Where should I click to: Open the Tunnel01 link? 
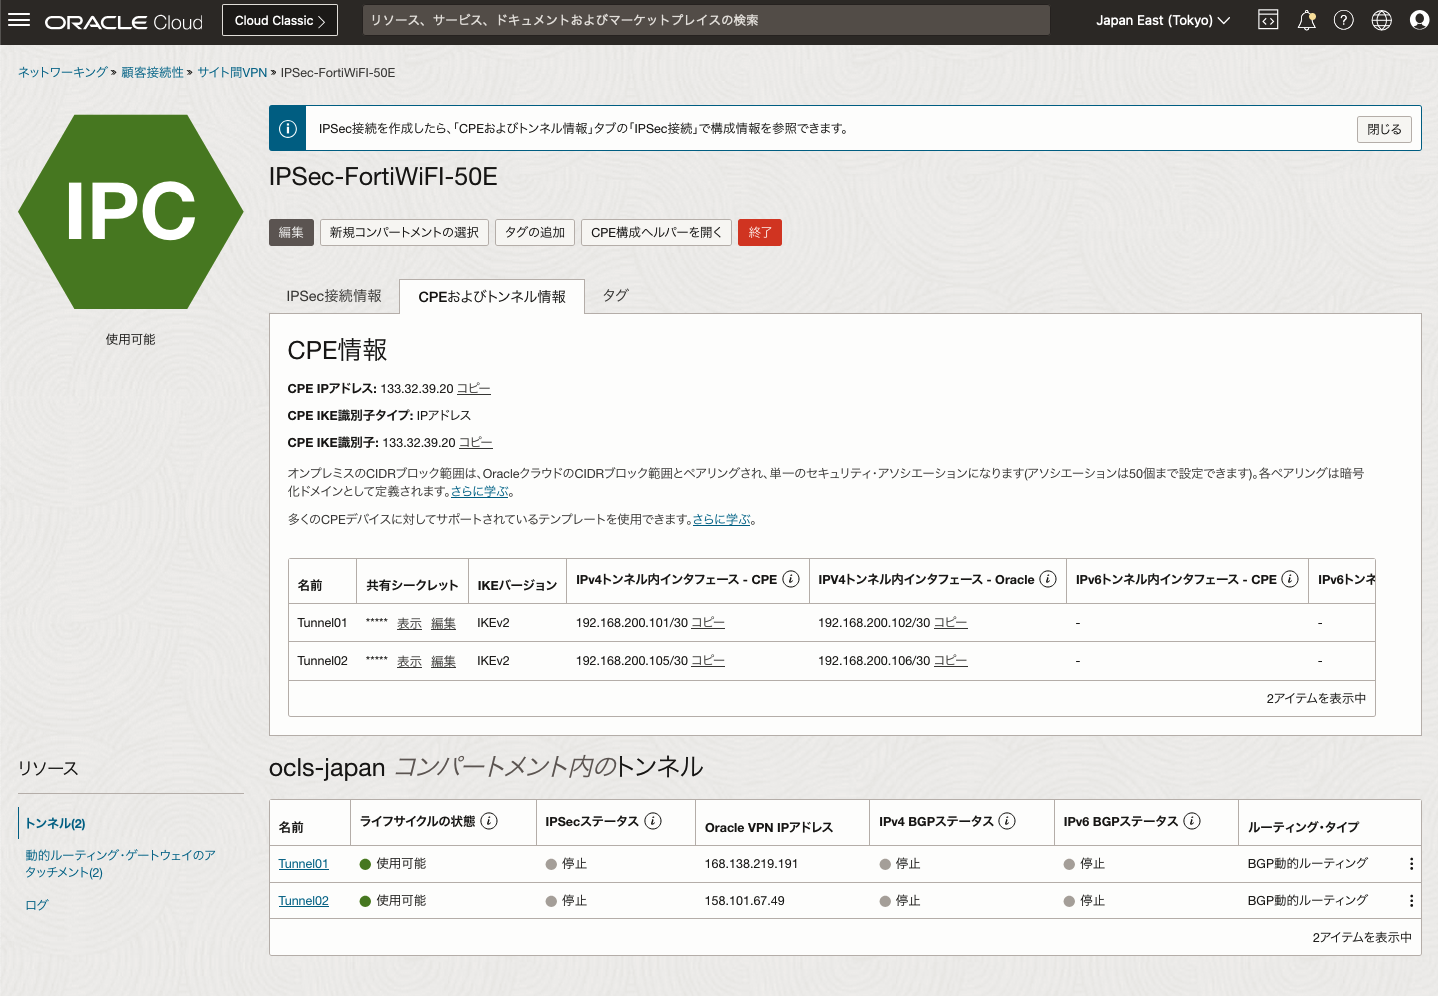coord(303,864)
